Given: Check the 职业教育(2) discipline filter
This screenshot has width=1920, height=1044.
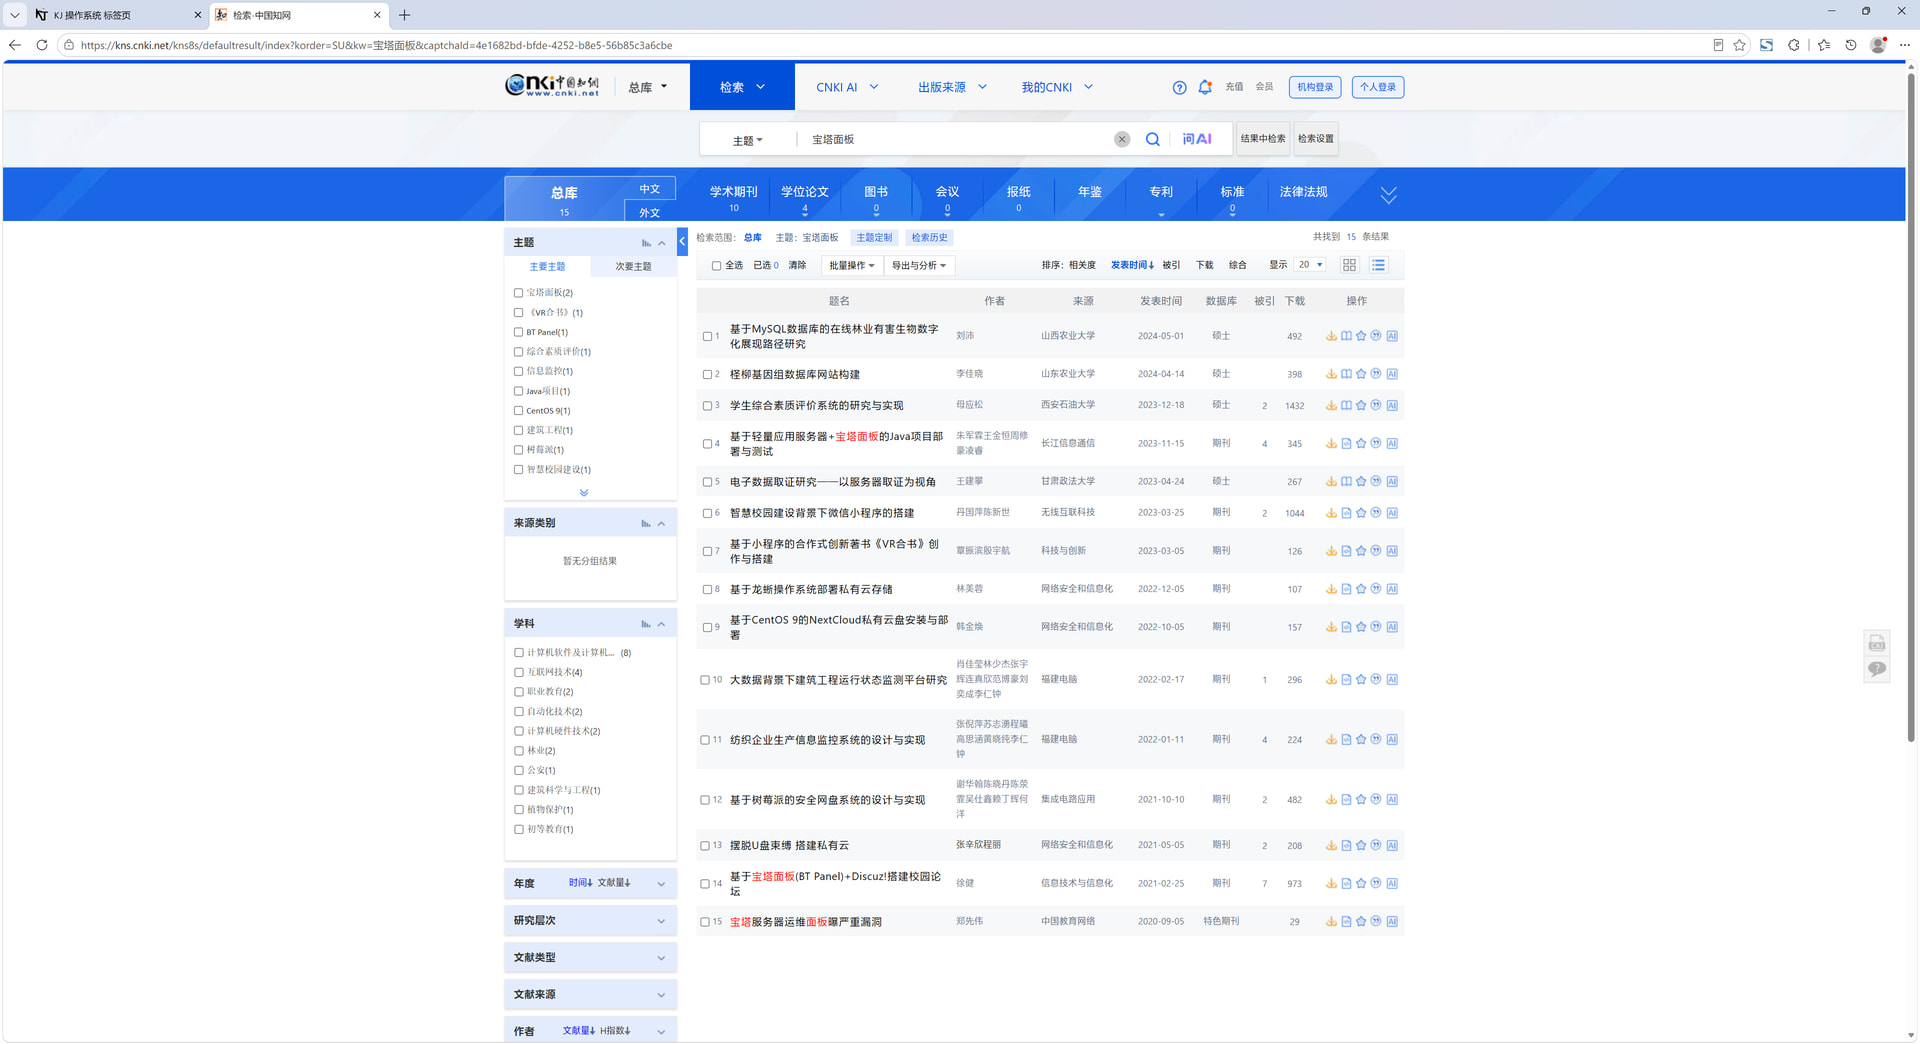Looking at the screenshot, I should [518, 692].
